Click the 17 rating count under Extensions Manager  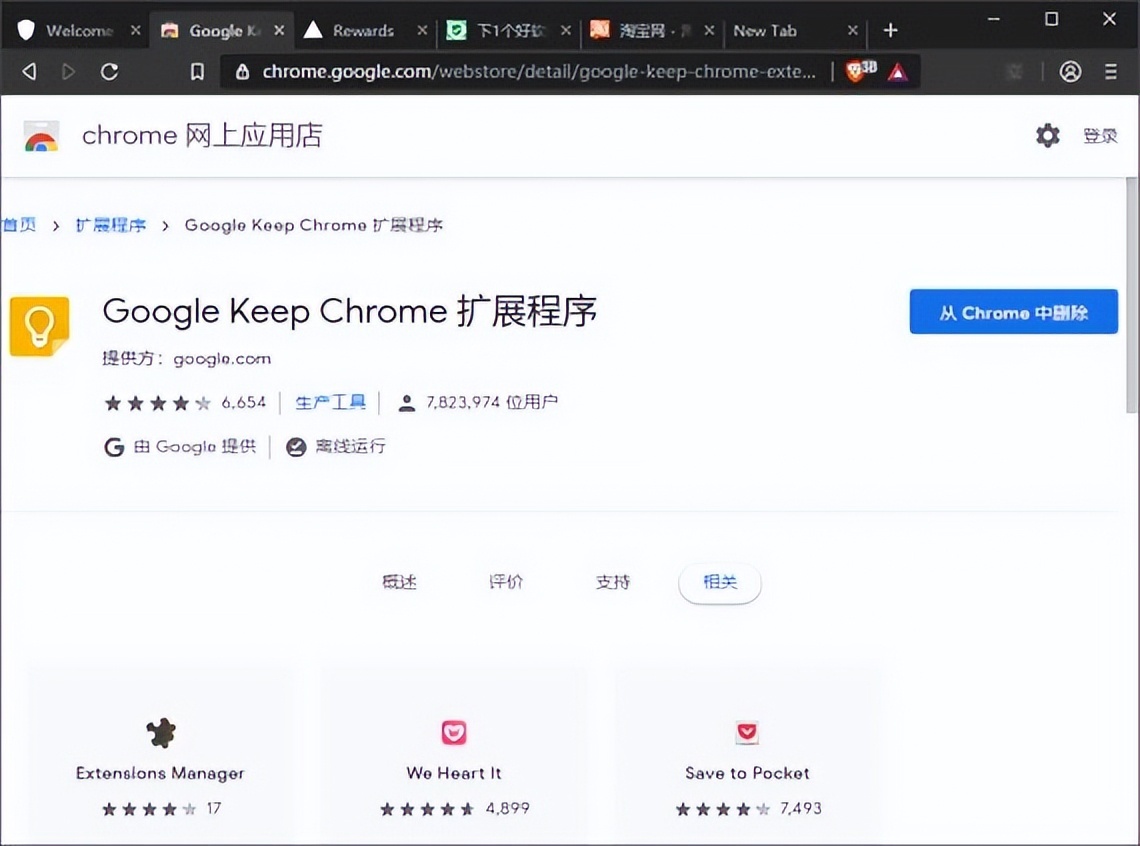[x=214, y=808]
